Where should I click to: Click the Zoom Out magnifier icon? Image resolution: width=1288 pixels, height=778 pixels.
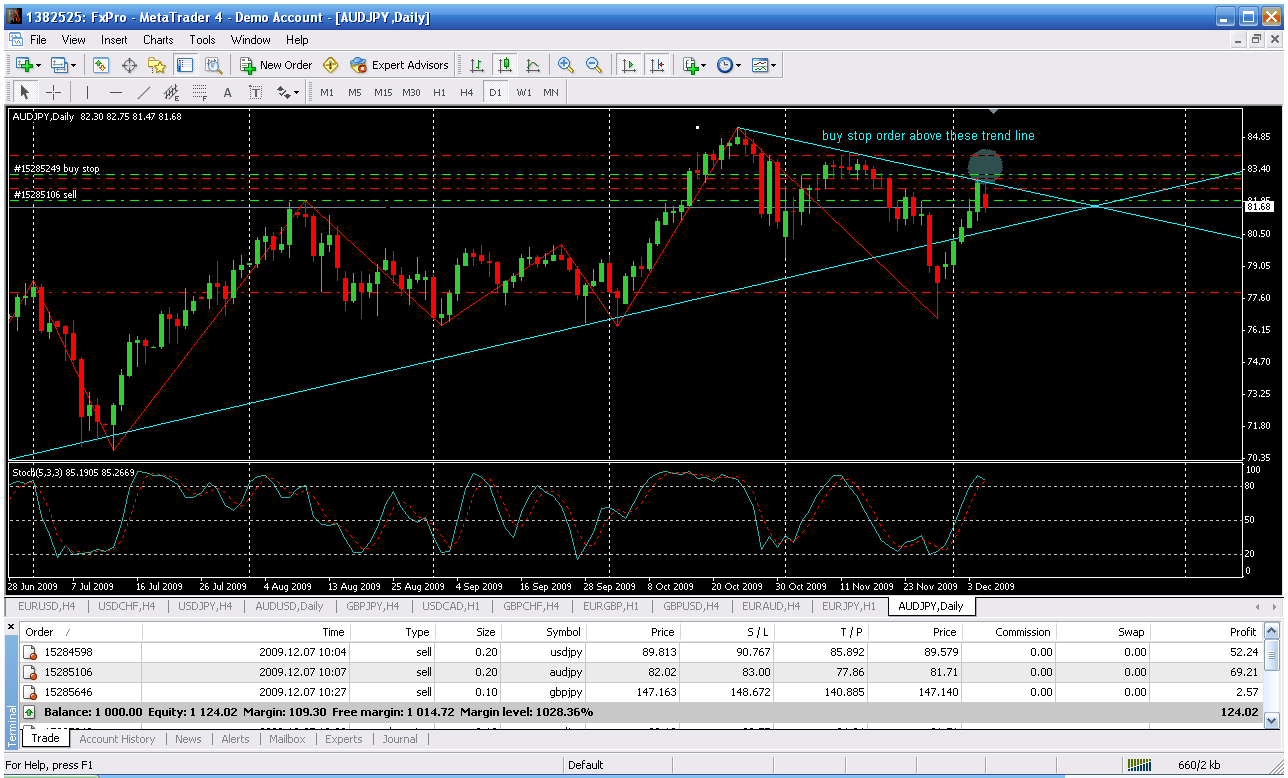[594, 65]
